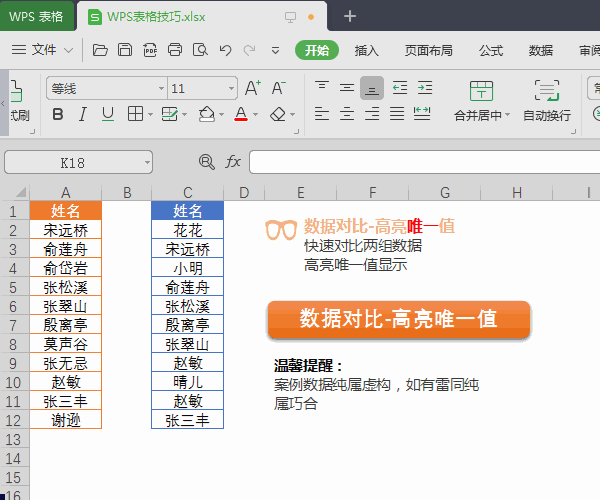Open the 文件 menu

click(42, 50)
